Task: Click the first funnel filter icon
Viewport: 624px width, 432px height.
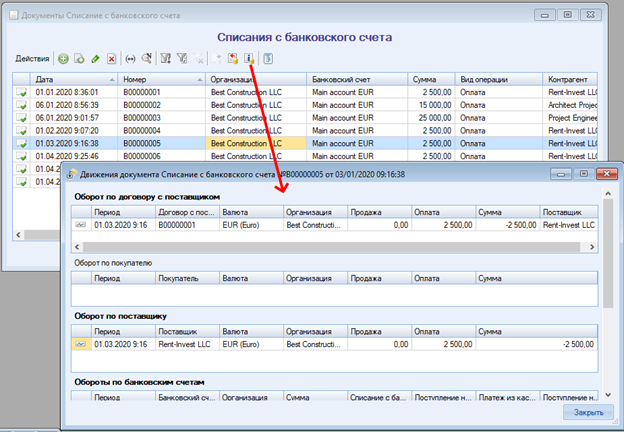Action: (166, 59)
